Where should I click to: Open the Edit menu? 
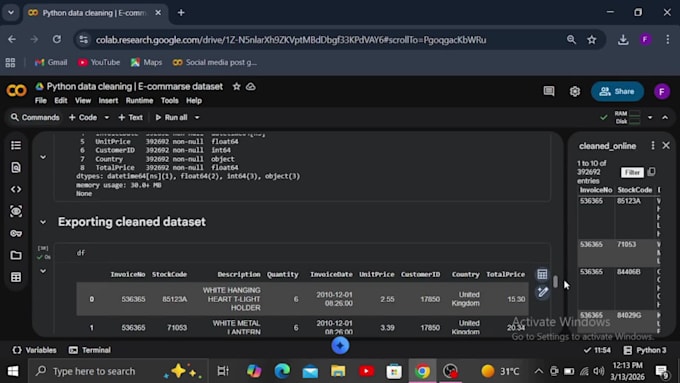tap(61, 101)
